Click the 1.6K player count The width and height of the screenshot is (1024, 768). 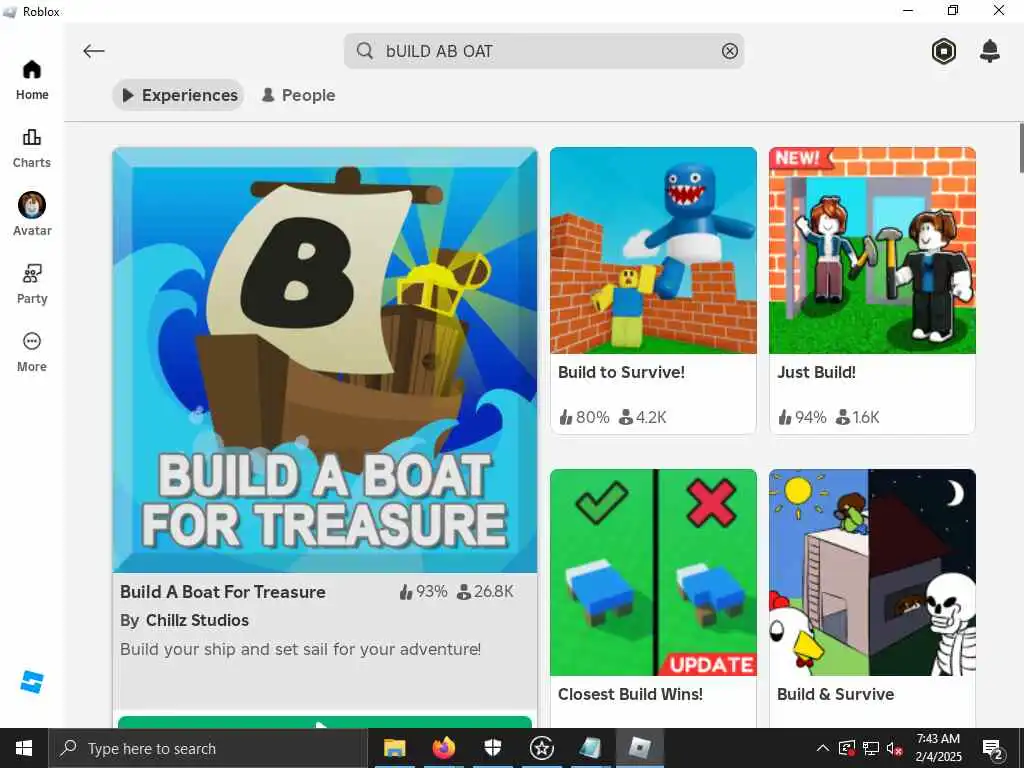858,417
